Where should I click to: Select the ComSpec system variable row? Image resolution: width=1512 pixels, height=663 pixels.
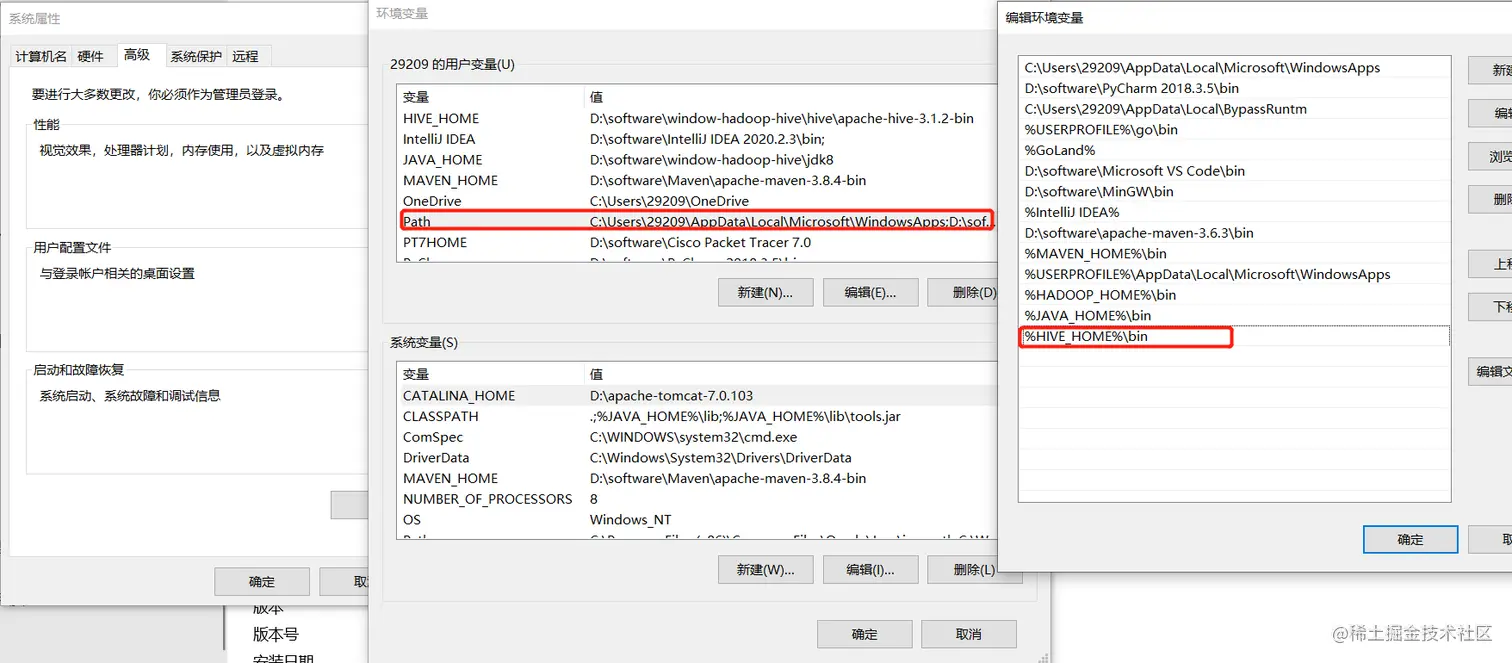click(x=697, y=437)
